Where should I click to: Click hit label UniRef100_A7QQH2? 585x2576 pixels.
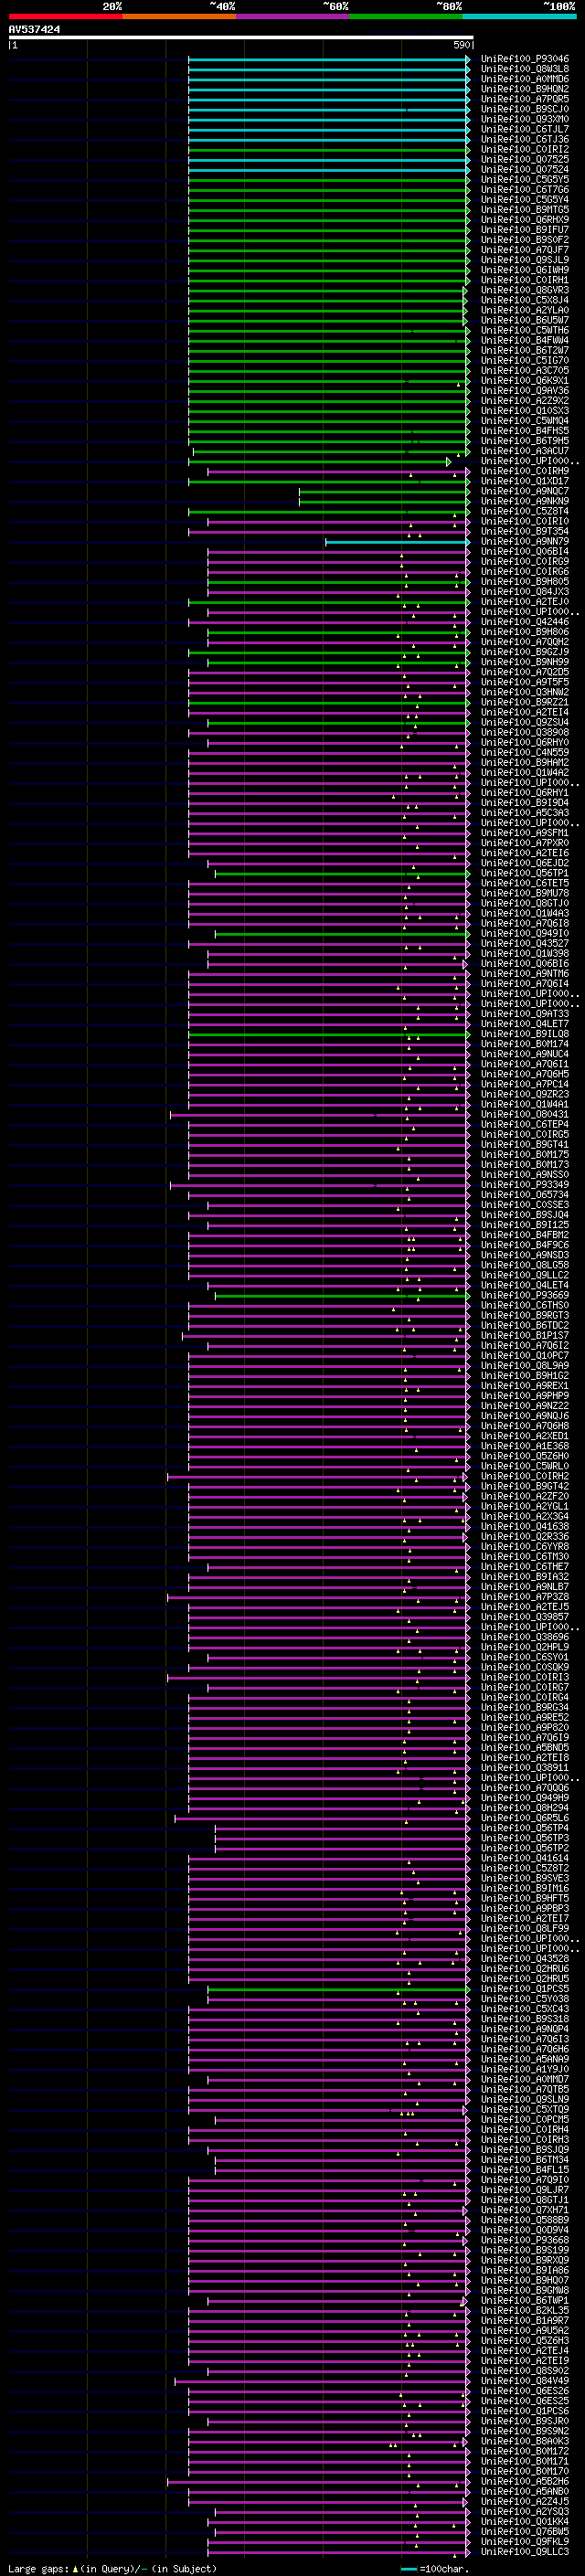pos(525,642)
